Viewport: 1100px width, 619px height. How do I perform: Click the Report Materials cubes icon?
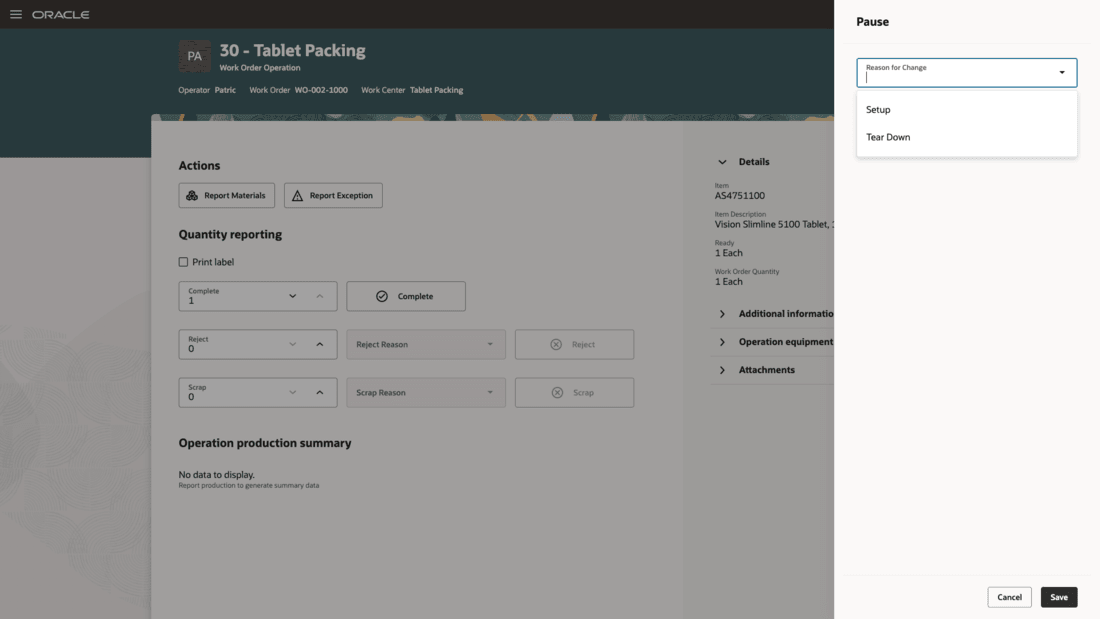coord(192,196)
